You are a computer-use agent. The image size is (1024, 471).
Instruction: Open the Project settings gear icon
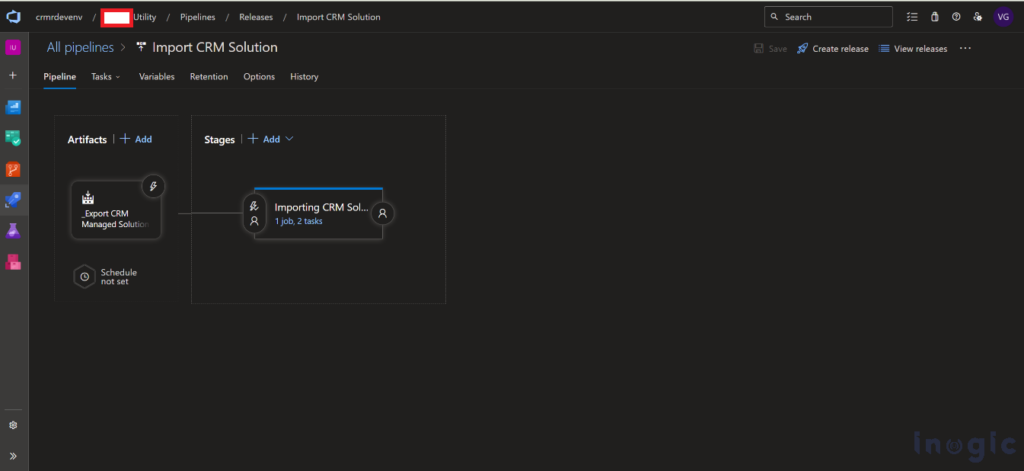click(x=13, y=425)
